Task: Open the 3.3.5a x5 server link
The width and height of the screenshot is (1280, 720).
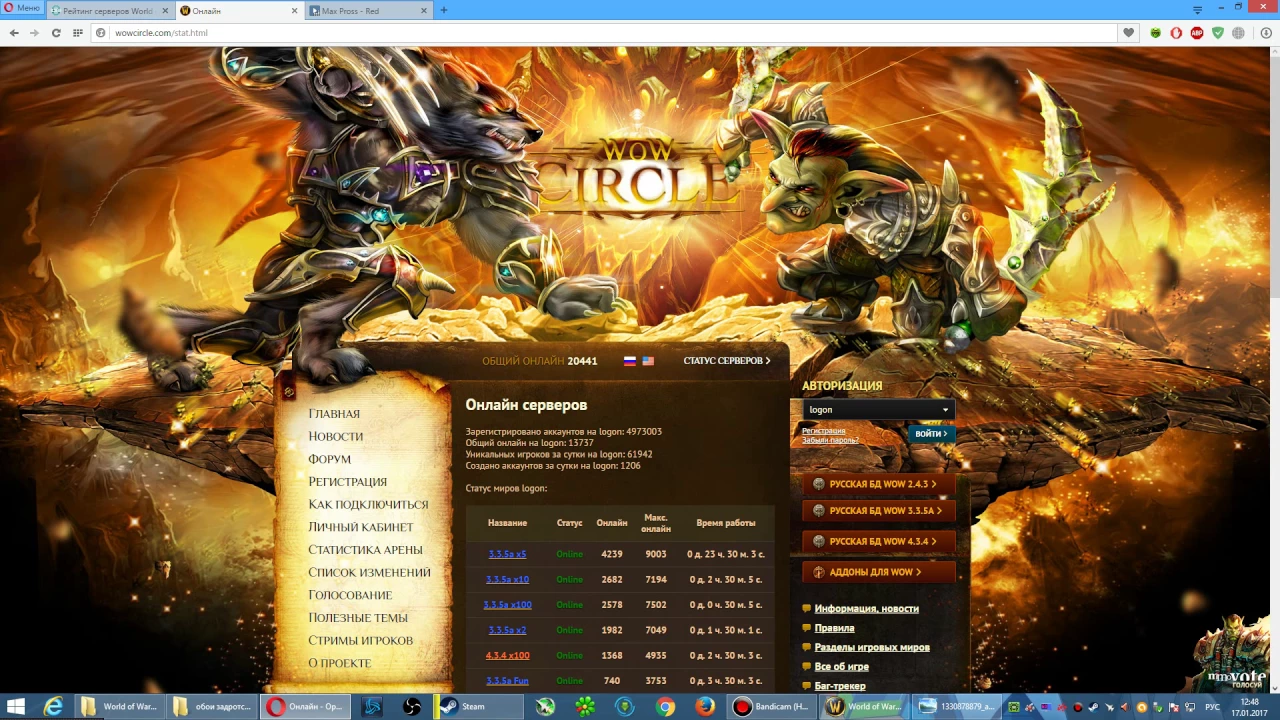Action: click(507, 554)
